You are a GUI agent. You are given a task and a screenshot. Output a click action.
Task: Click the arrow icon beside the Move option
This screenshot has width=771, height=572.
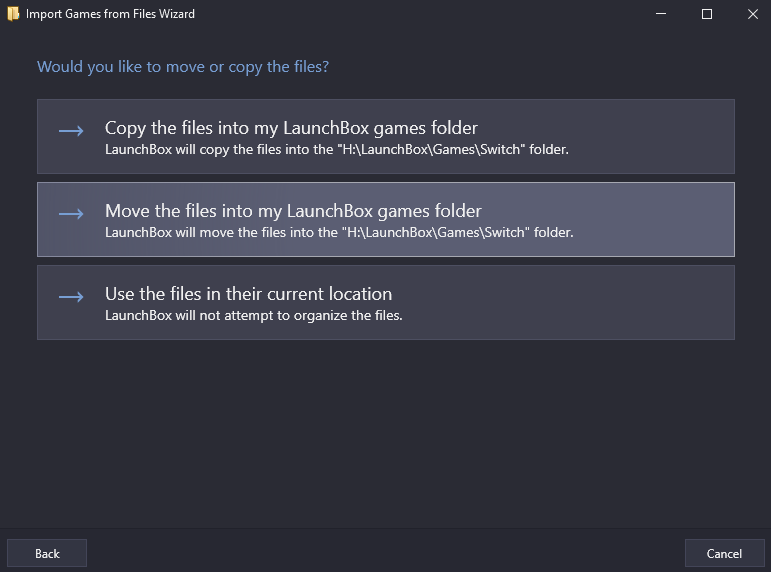(x=71, y=213)
